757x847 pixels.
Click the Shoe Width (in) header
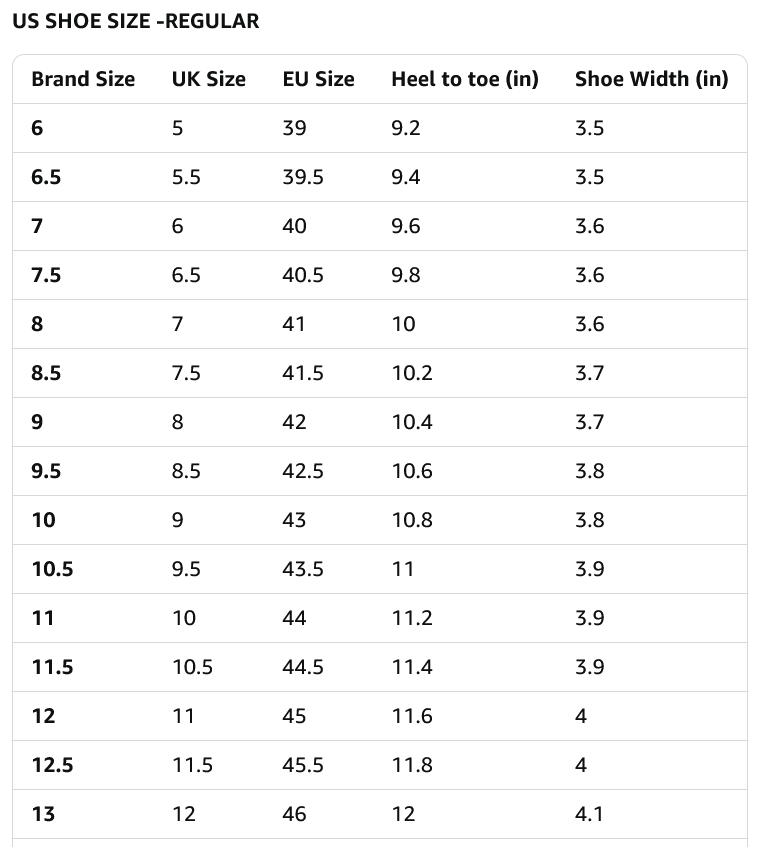pos(651,79)
